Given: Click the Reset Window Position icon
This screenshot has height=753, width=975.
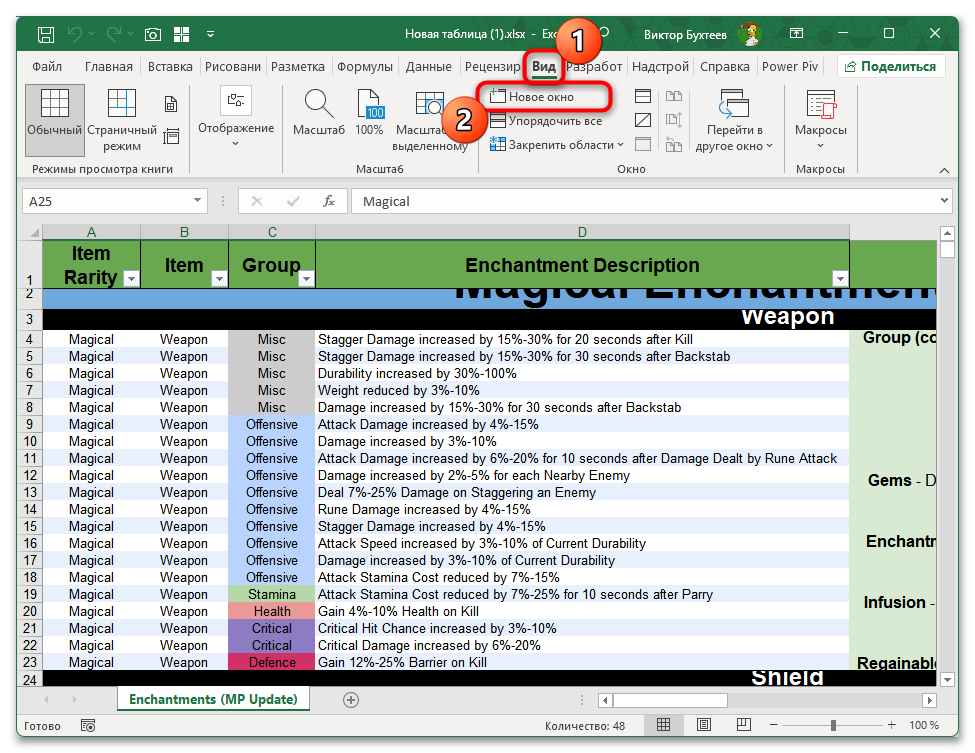Looking at the screenshot, I should click(674, 144).
